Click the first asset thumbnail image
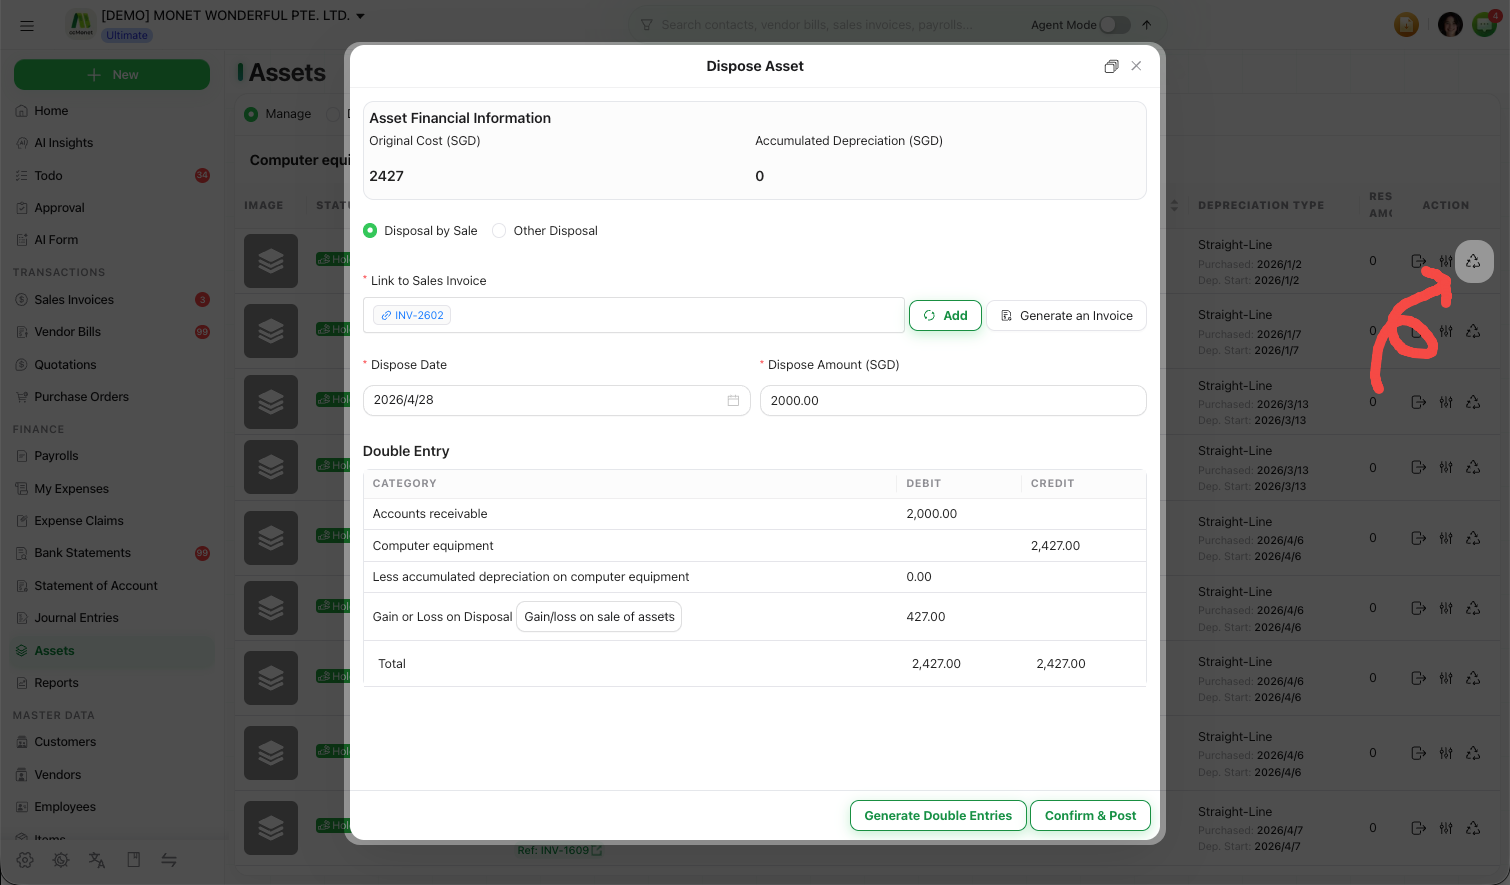The height and width of the screenshot is (885, 1510). [x=271, y=261]
